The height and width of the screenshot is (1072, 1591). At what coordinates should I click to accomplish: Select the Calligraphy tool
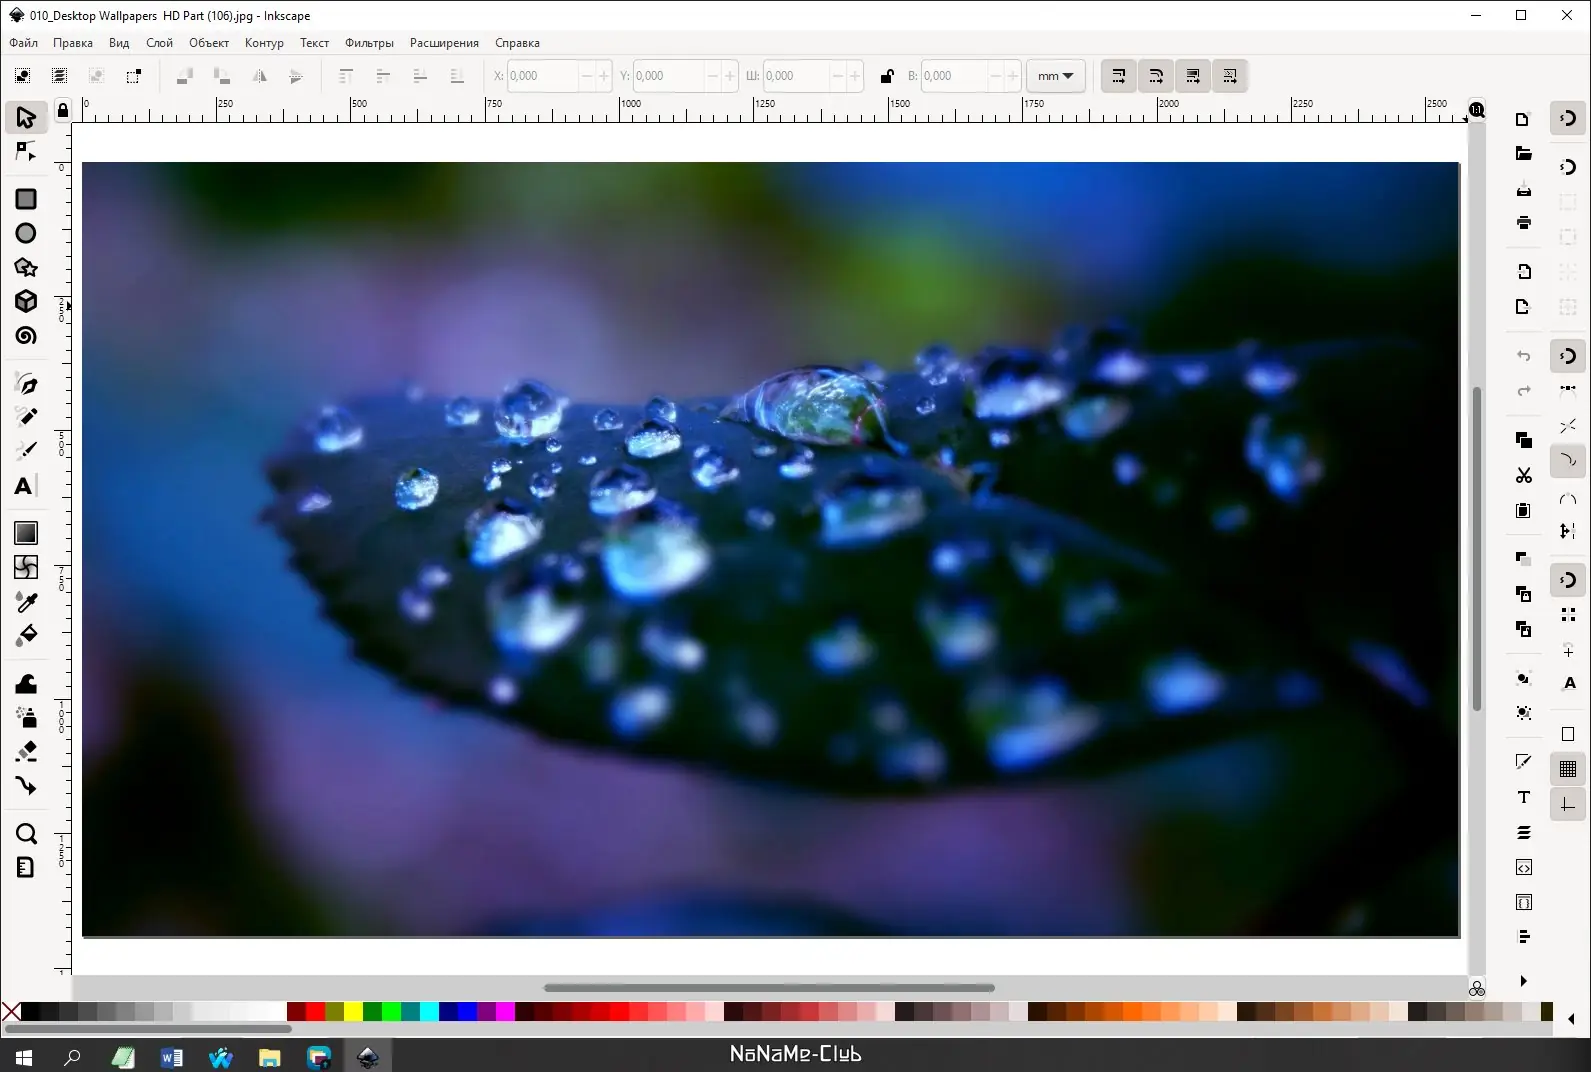point(26,451)
